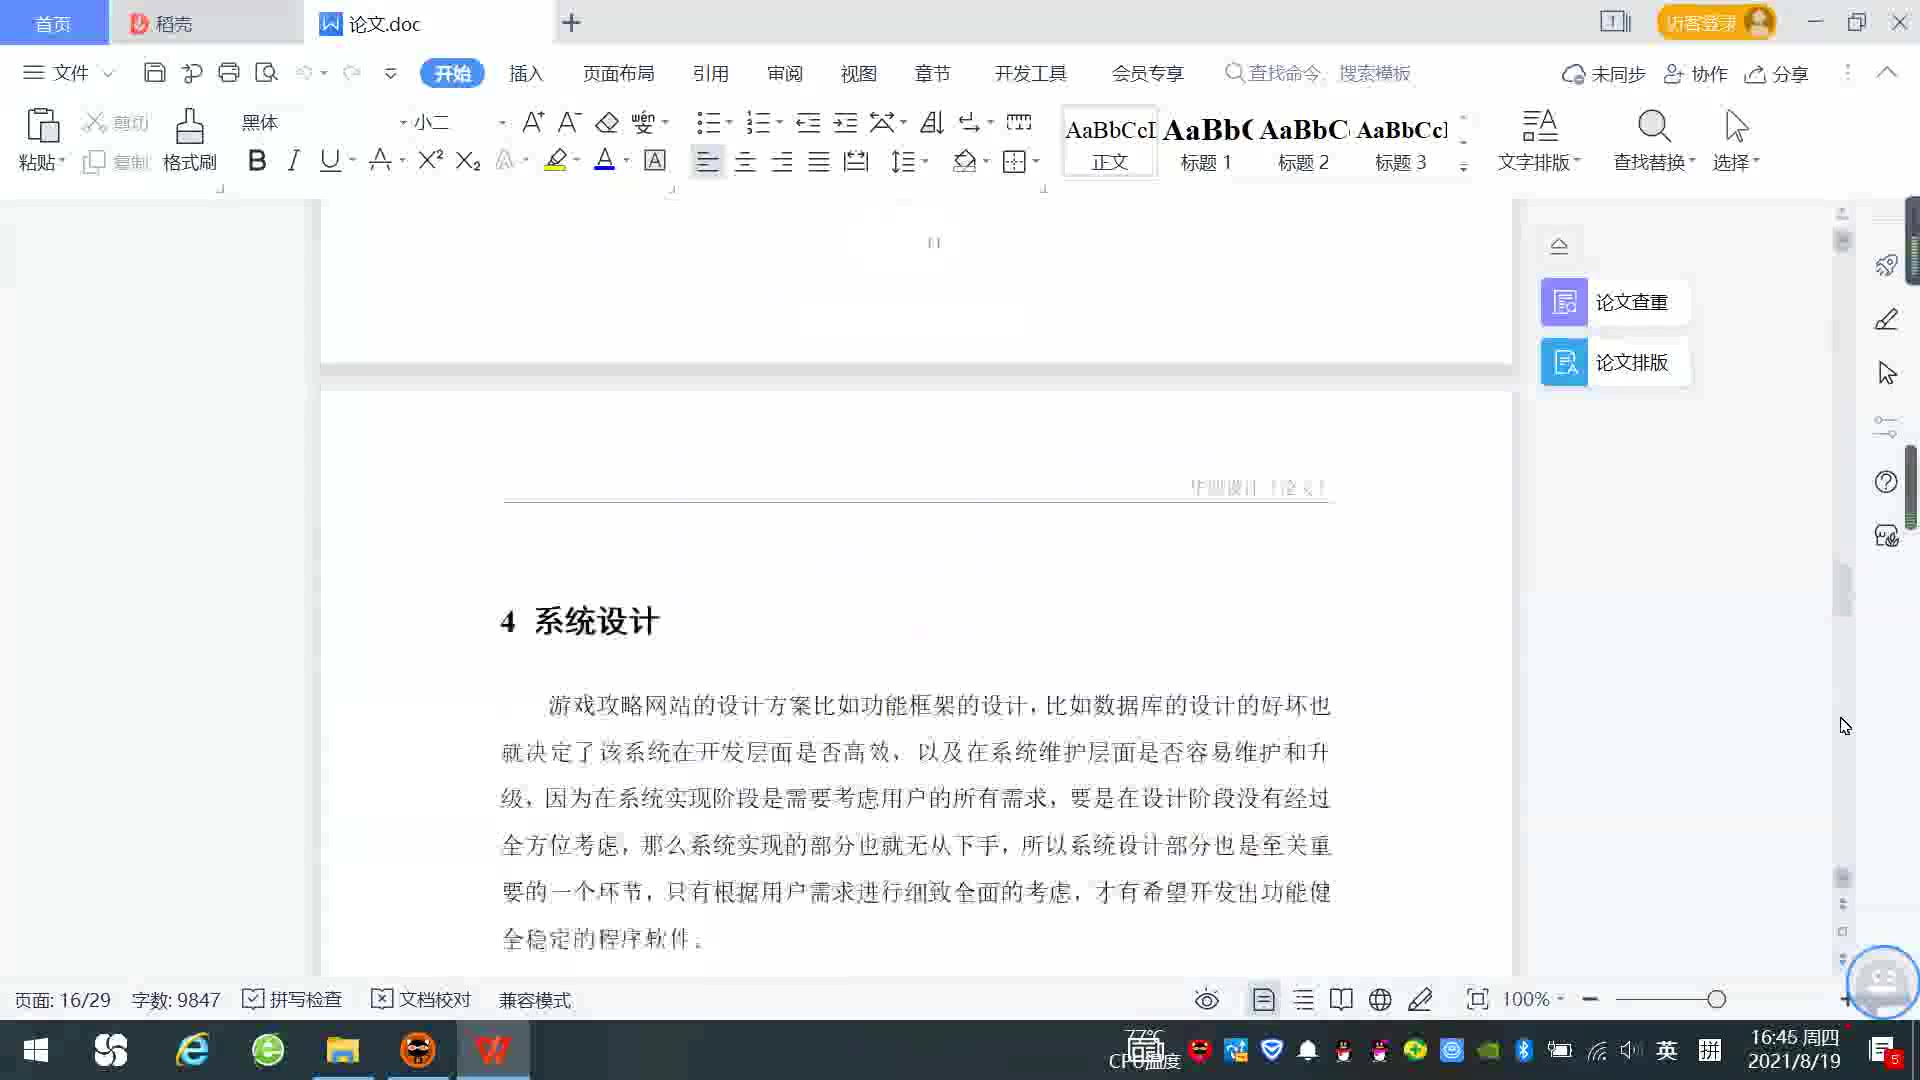
Task: Apply superscript X² formatting
Action: [430, 160]
